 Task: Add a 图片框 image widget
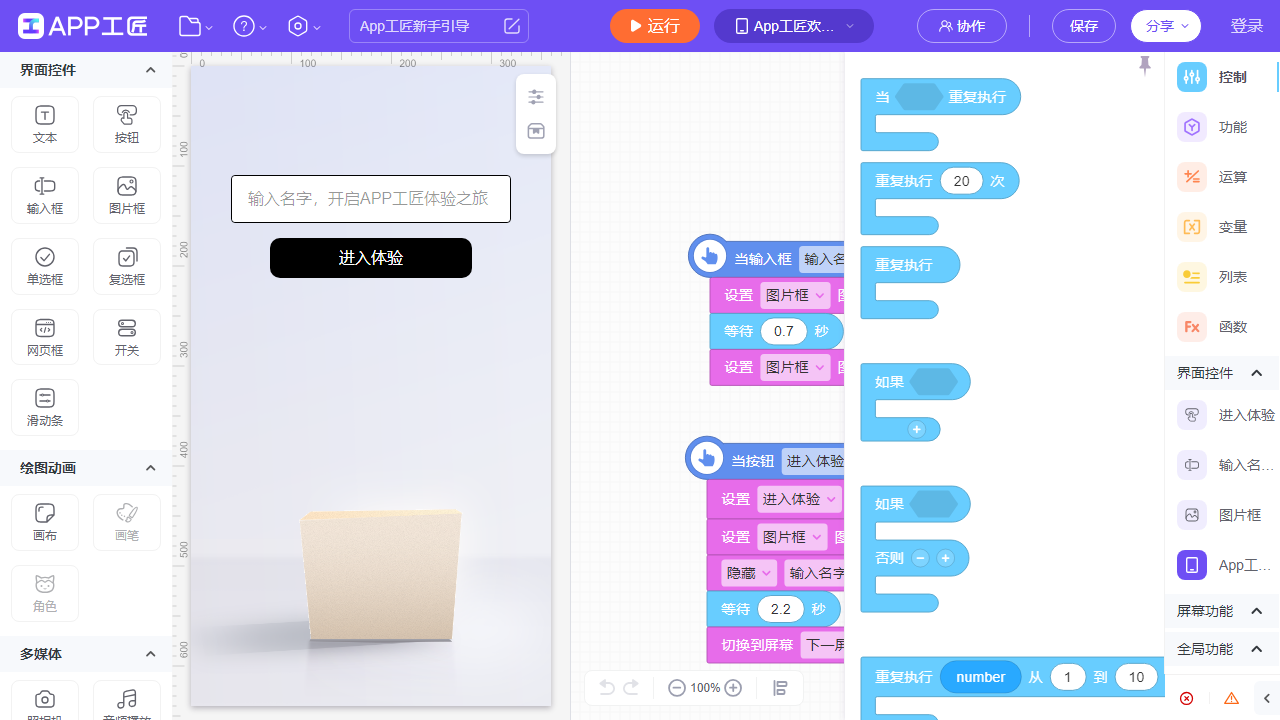(x=127, y=196)
